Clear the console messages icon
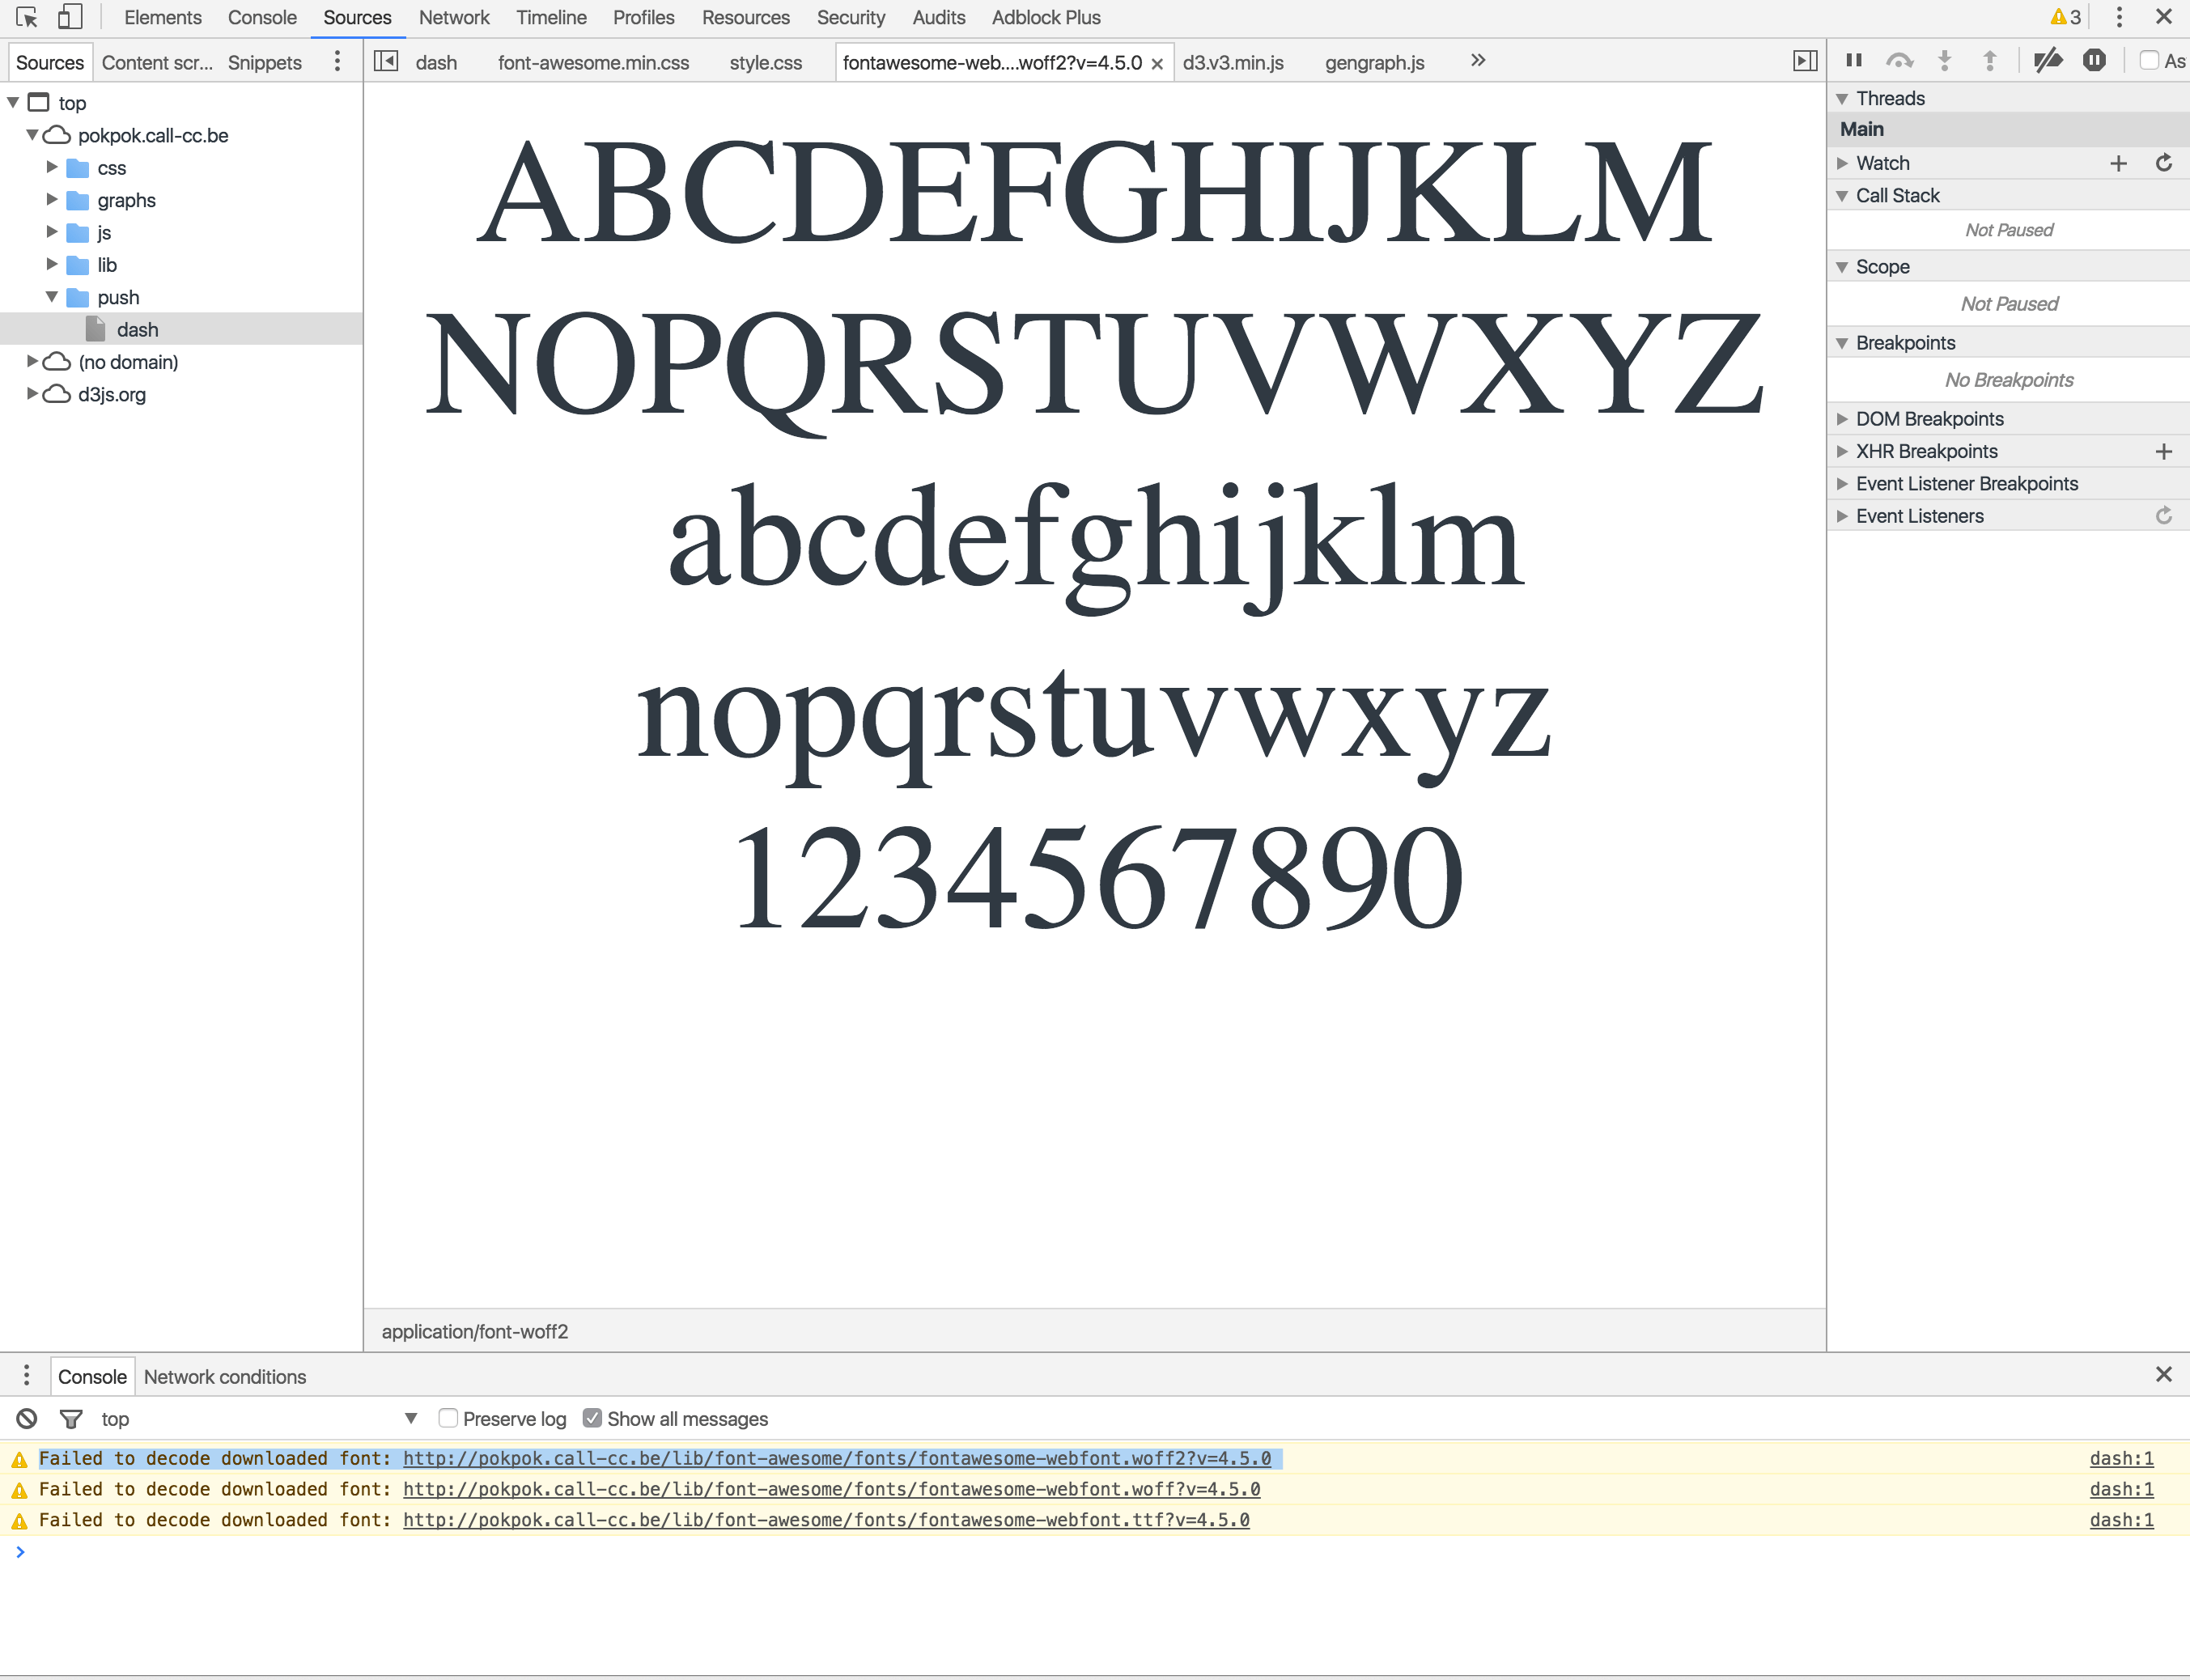The height and width of the screenshot is (1680, 2190). pyautogui.click(x=25, y=1418)
